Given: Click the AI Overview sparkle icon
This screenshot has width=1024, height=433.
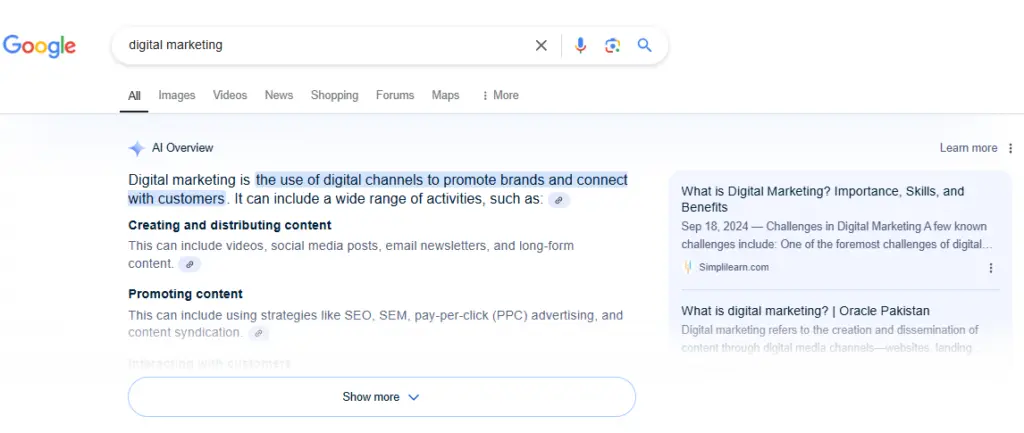Looking at the screenshot, I should pos(137,148).
